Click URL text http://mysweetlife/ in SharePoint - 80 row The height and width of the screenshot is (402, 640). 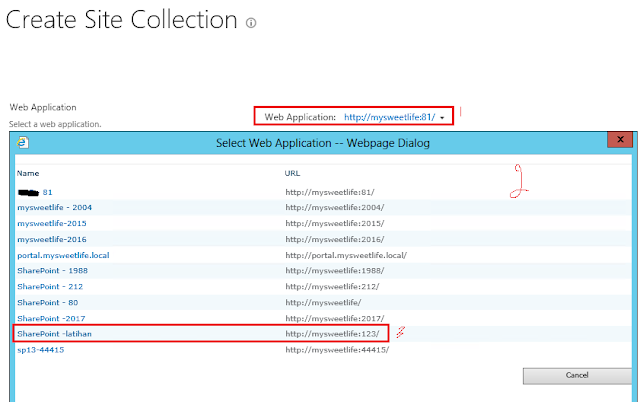(x=323, y=302)
